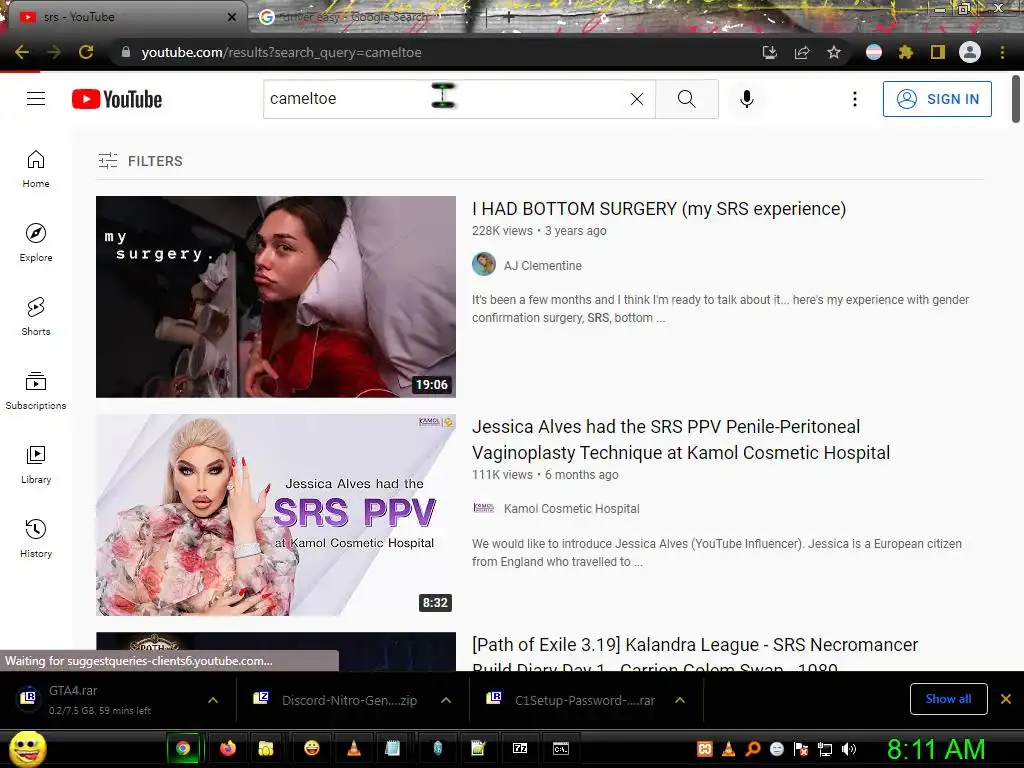The image size is (1024, 768).
Task: Bookmark this page with the star
Action: (834, 52)
